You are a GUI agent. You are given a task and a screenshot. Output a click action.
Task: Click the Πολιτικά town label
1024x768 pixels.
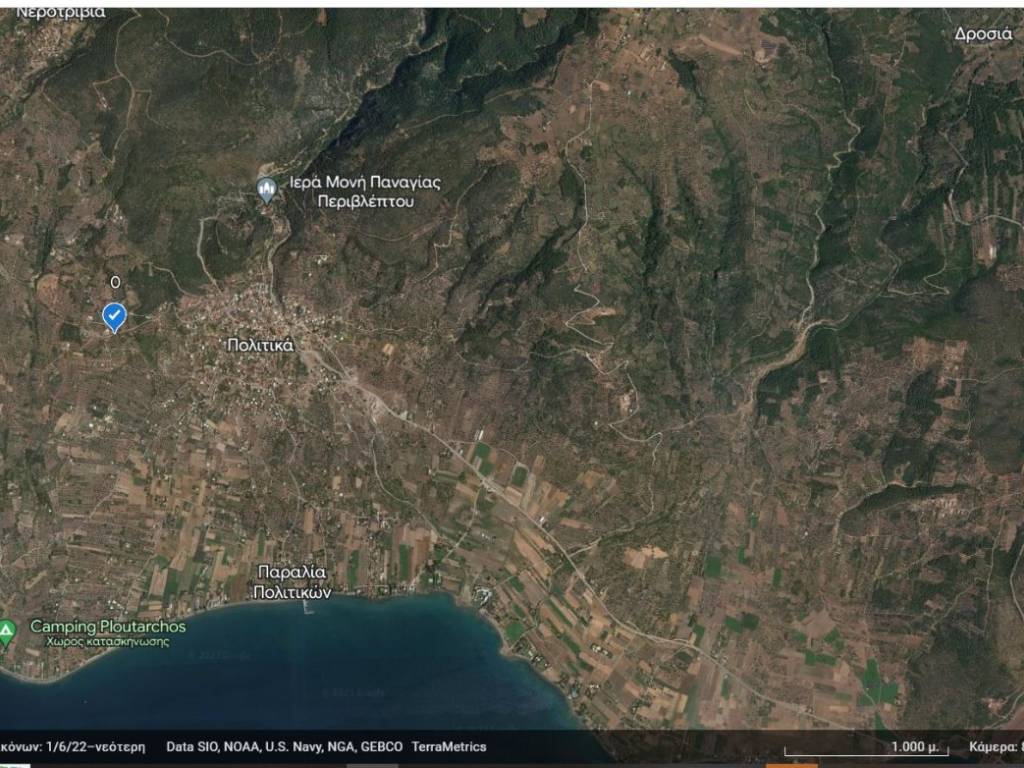260,345
